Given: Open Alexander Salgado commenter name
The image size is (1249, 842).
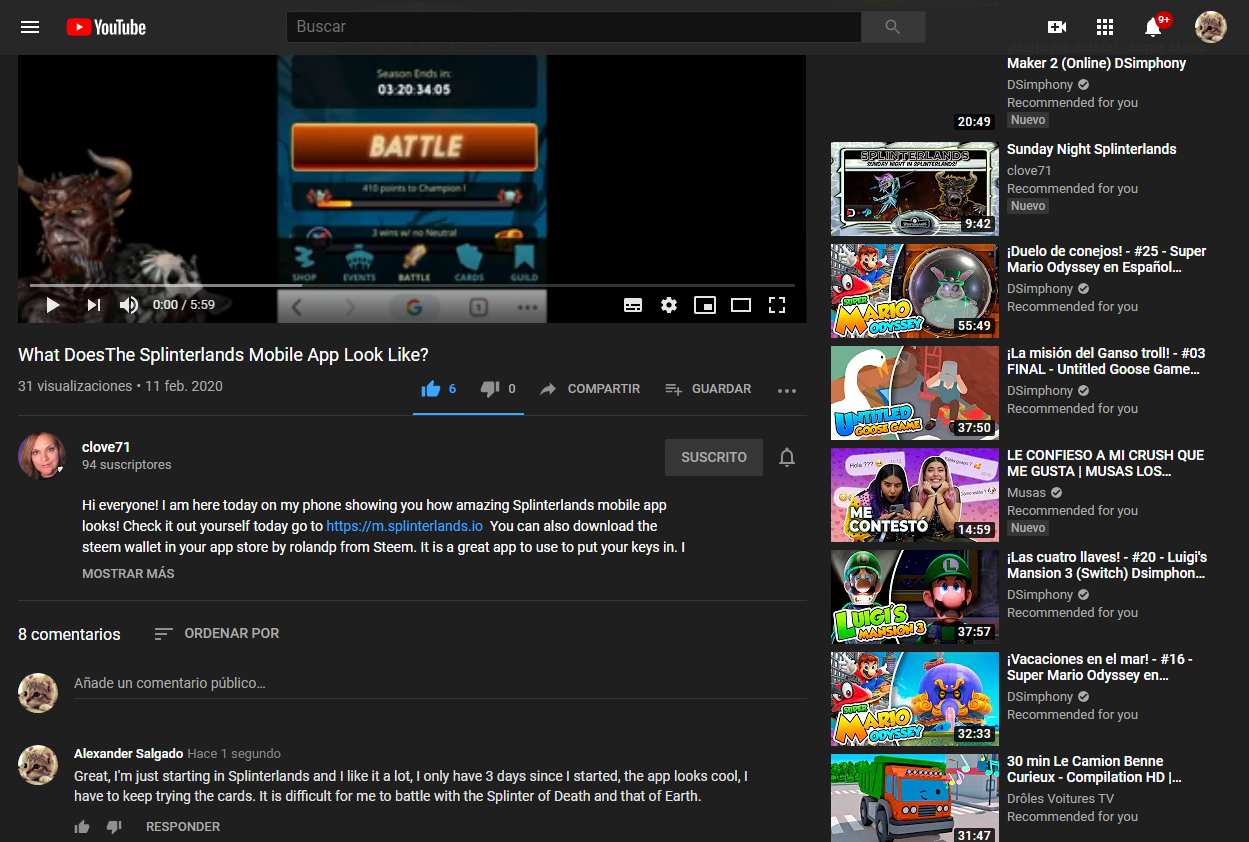Looking at the screenshot, I should pyautogui.click(x=128, y=754).
